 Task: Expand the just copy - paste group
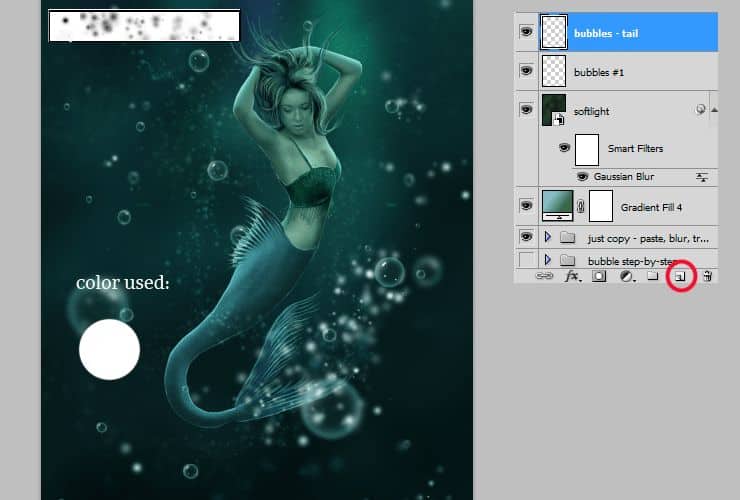point(547,237)
